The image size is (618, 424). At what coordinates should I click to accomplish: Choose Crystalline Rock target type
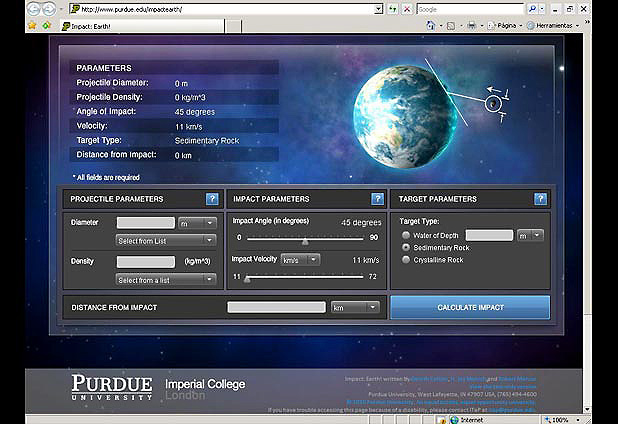pyautogui.click(x=405, y=260)
